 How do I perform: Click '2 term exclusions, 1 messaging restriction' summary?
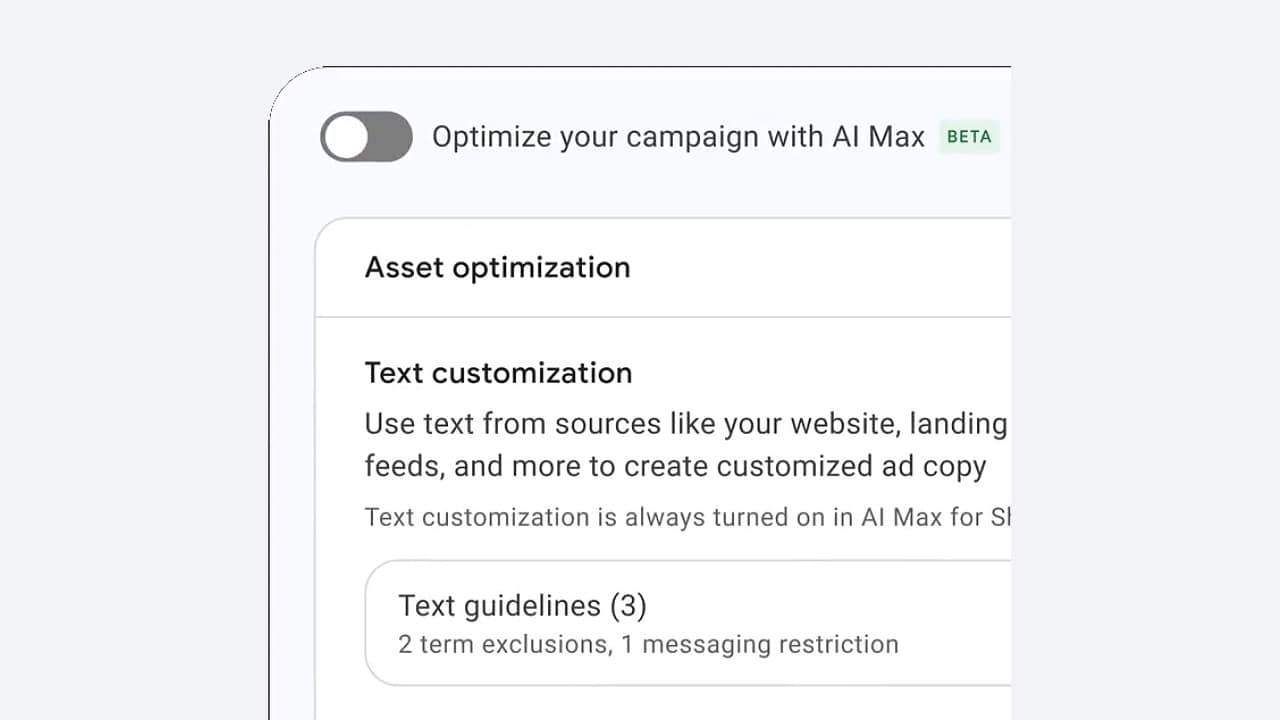pyautogui.click(x=648, y=645)
